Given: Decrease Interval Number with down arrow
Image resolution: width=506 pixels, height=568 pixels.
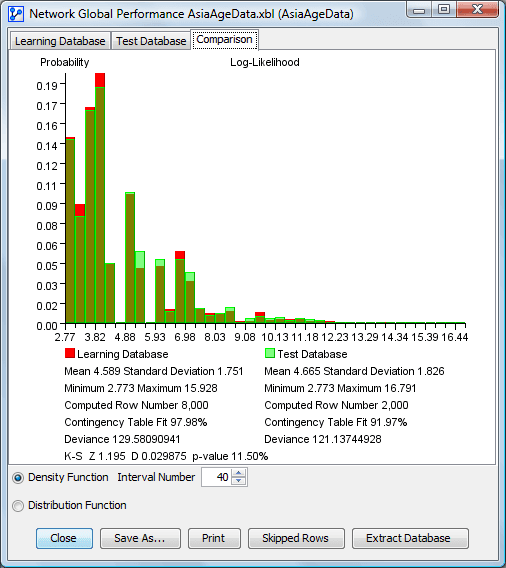Looking at the screenshot, I should click(238, 481).
